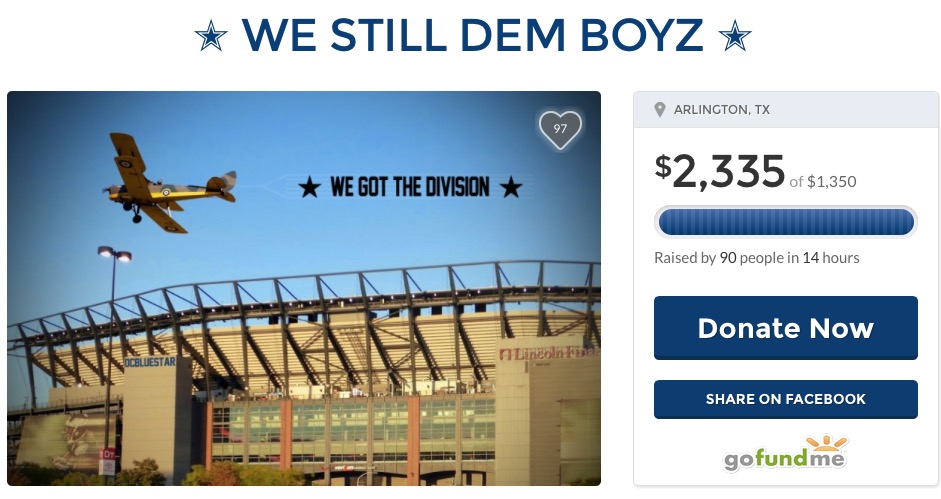Click the $2,335 raised amount
Screen dimensions: 941x499
pos(720,173)
